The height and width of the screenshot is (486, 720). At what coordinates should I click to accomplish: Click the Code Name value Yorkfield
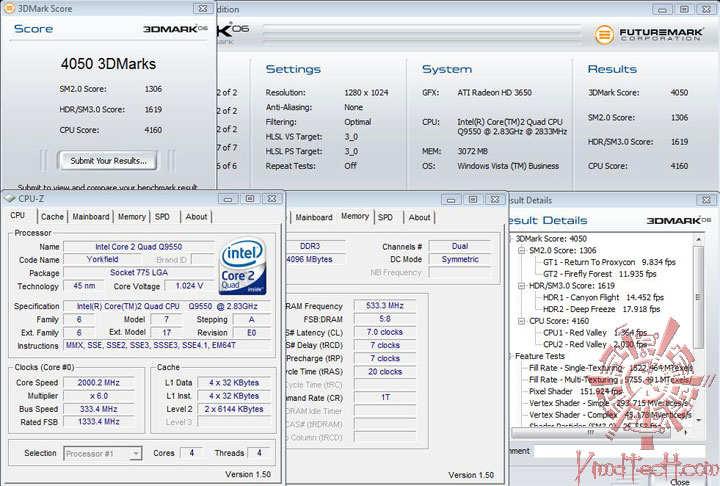pyautogui.click(x=102, y=260)
